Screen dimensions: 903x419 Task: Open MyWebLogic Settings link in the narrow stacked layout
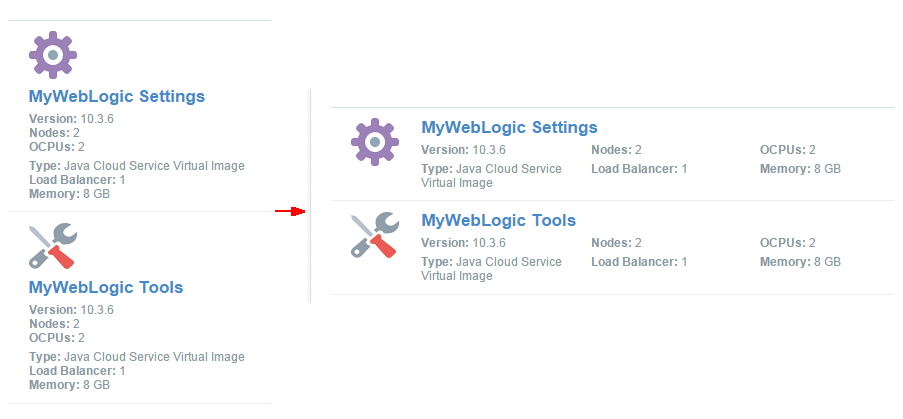(117, 96)
